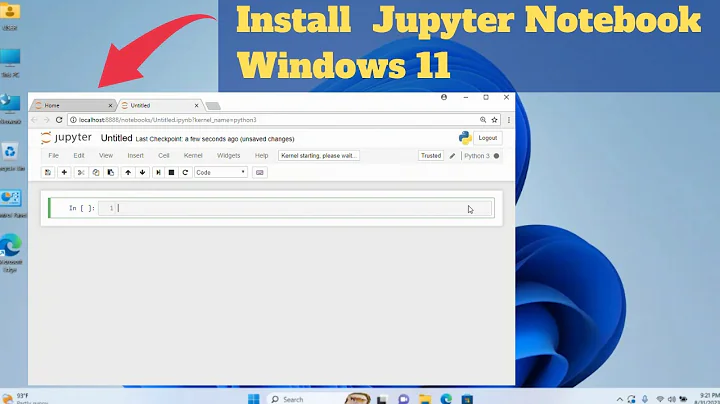Interrupt the kernel with the stop icon

tap(171, 173)
